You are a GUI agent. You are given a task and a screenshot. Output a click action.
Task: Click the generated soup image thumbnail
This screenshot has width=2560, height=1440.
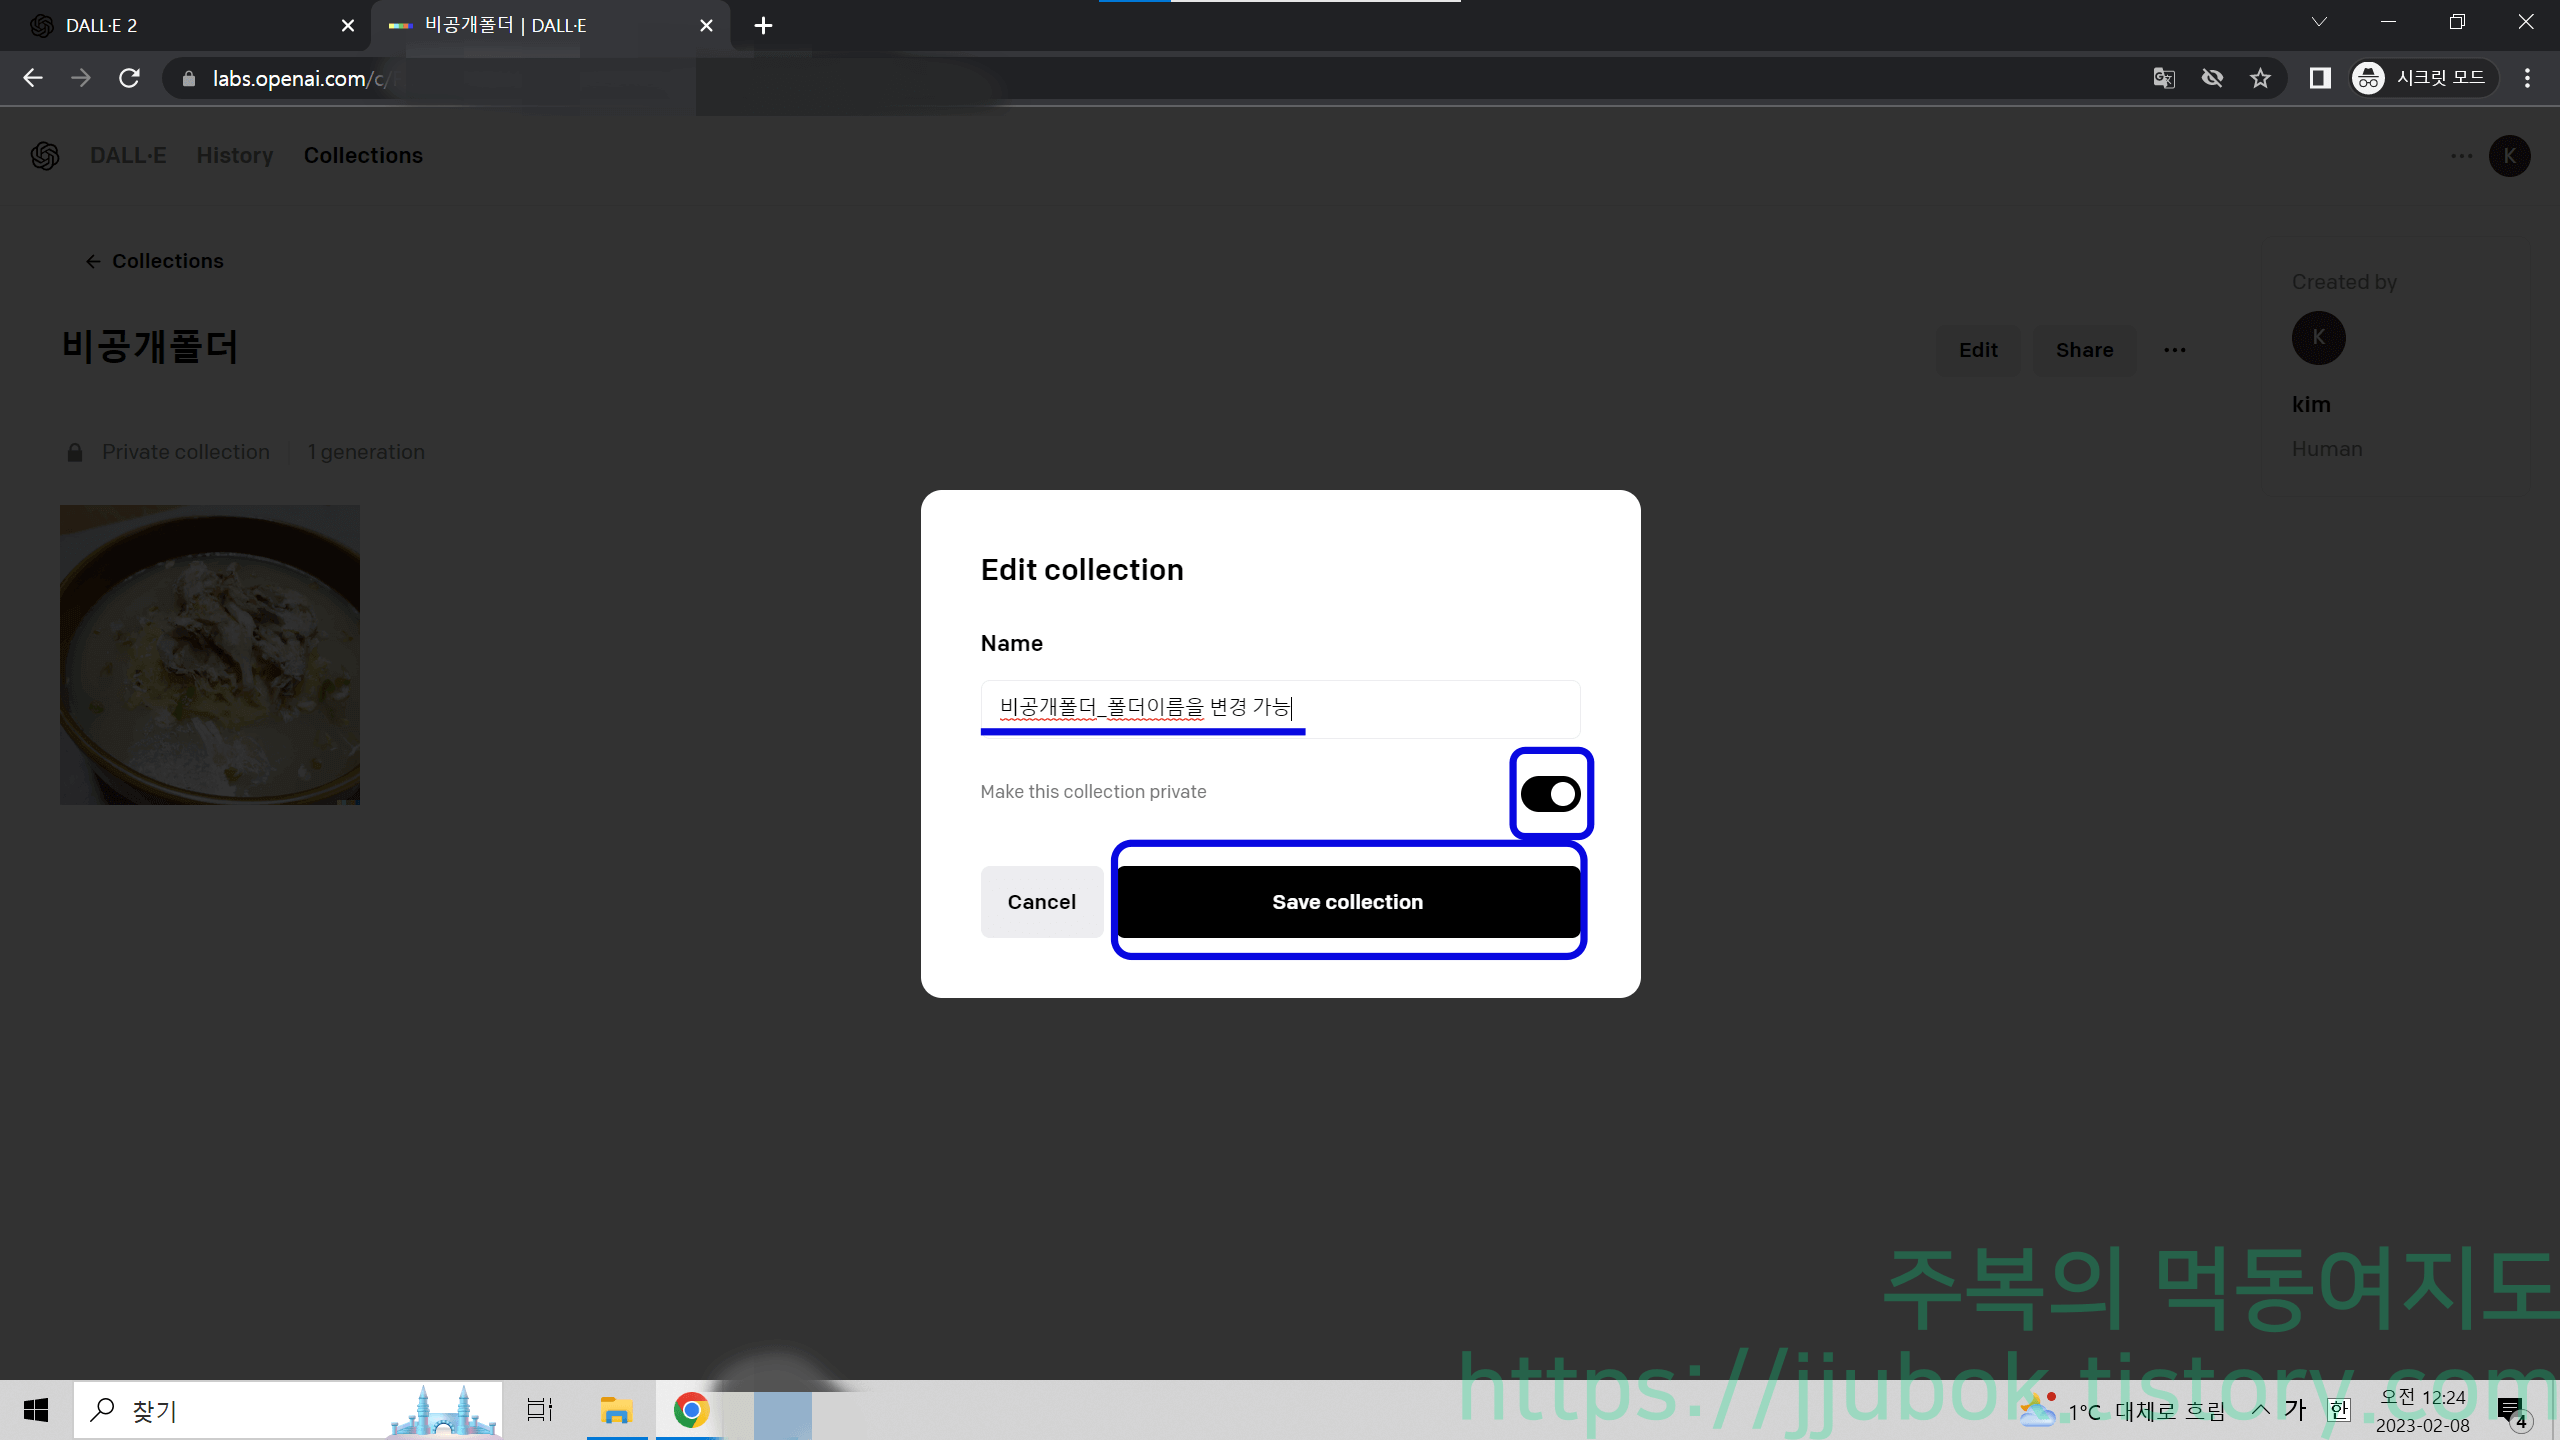tap(210, 655)
